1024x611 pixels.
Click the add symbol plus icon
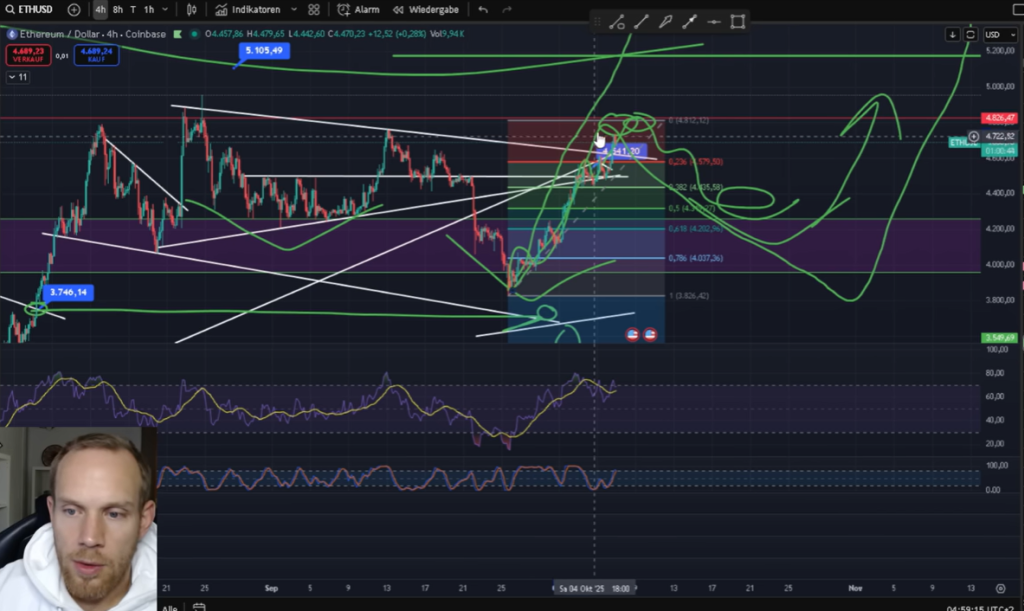pos(74,9)
